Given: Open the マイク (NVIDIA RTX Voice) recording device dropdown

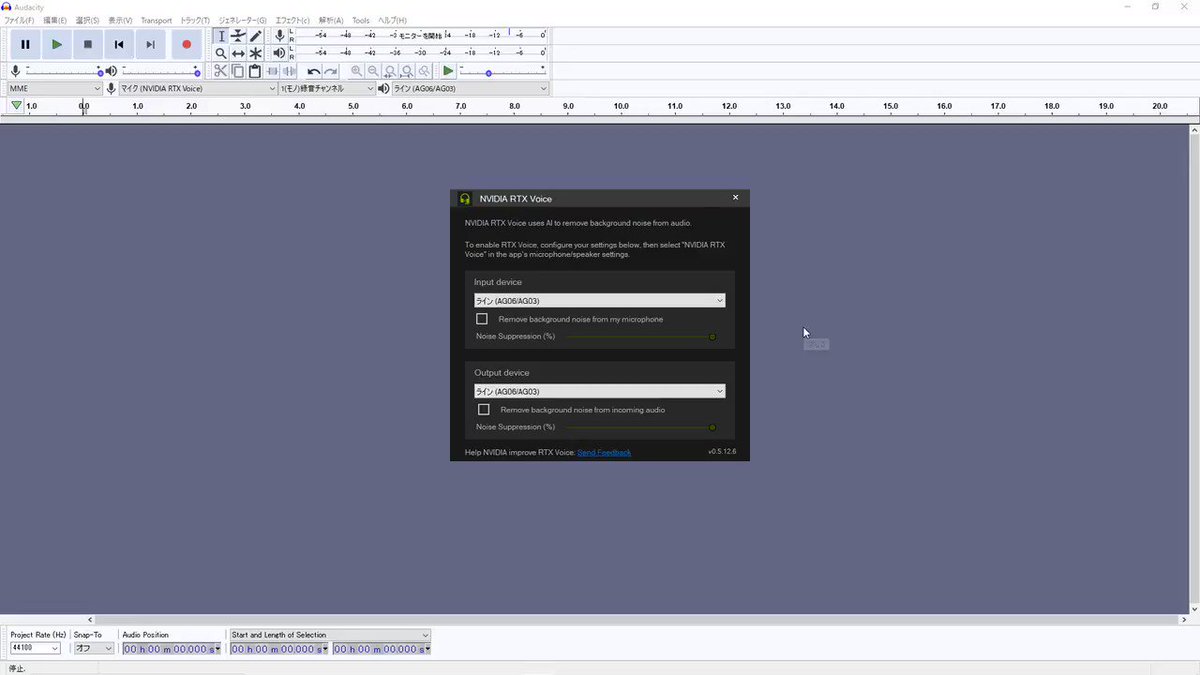Looking at the screenshot, I should 198,88.
